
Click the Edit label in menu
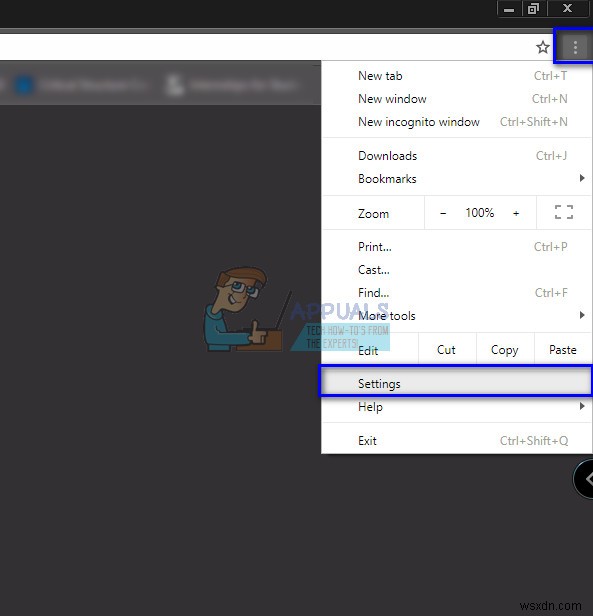[368, 350]
